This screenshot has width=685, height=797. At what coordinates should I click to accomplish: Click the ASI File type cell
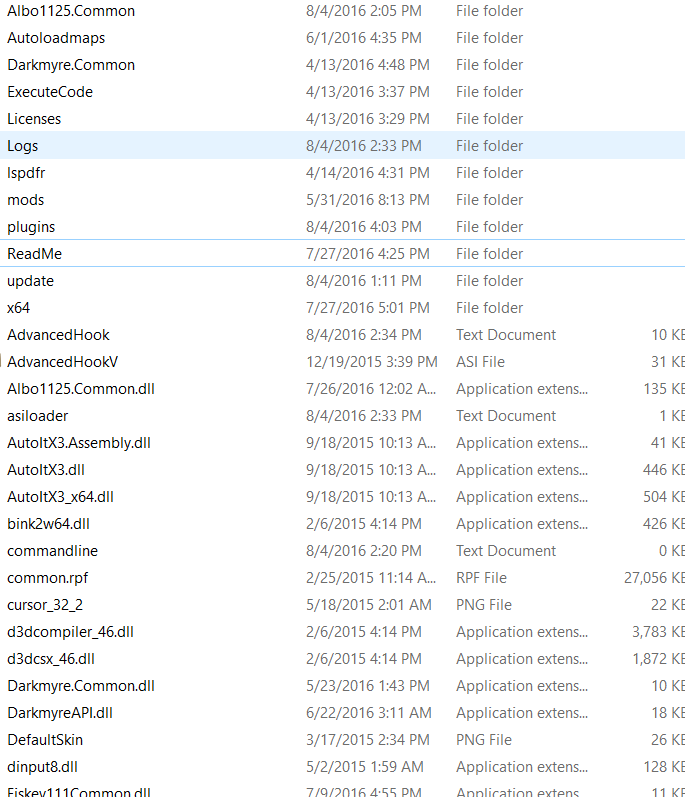tap(480, 362)
